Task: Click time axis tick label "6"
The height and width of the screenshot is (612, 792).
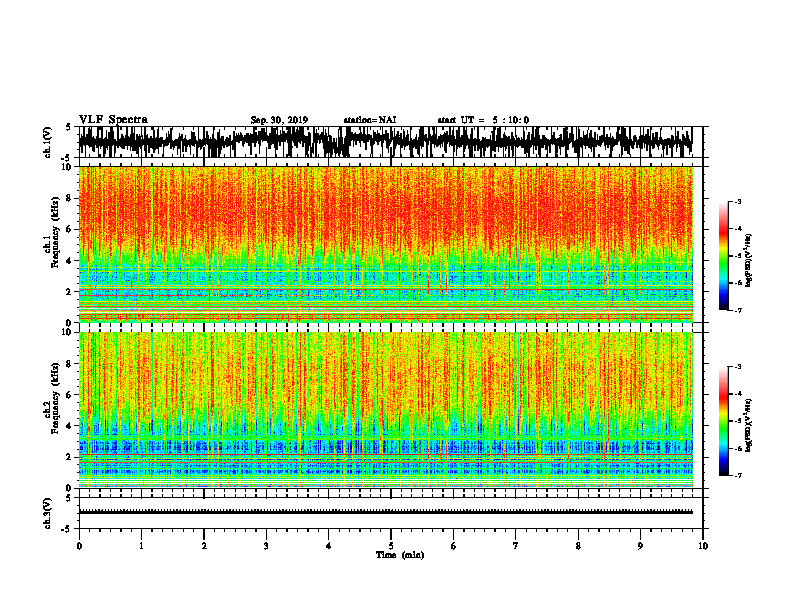Action: click(454, 546)
